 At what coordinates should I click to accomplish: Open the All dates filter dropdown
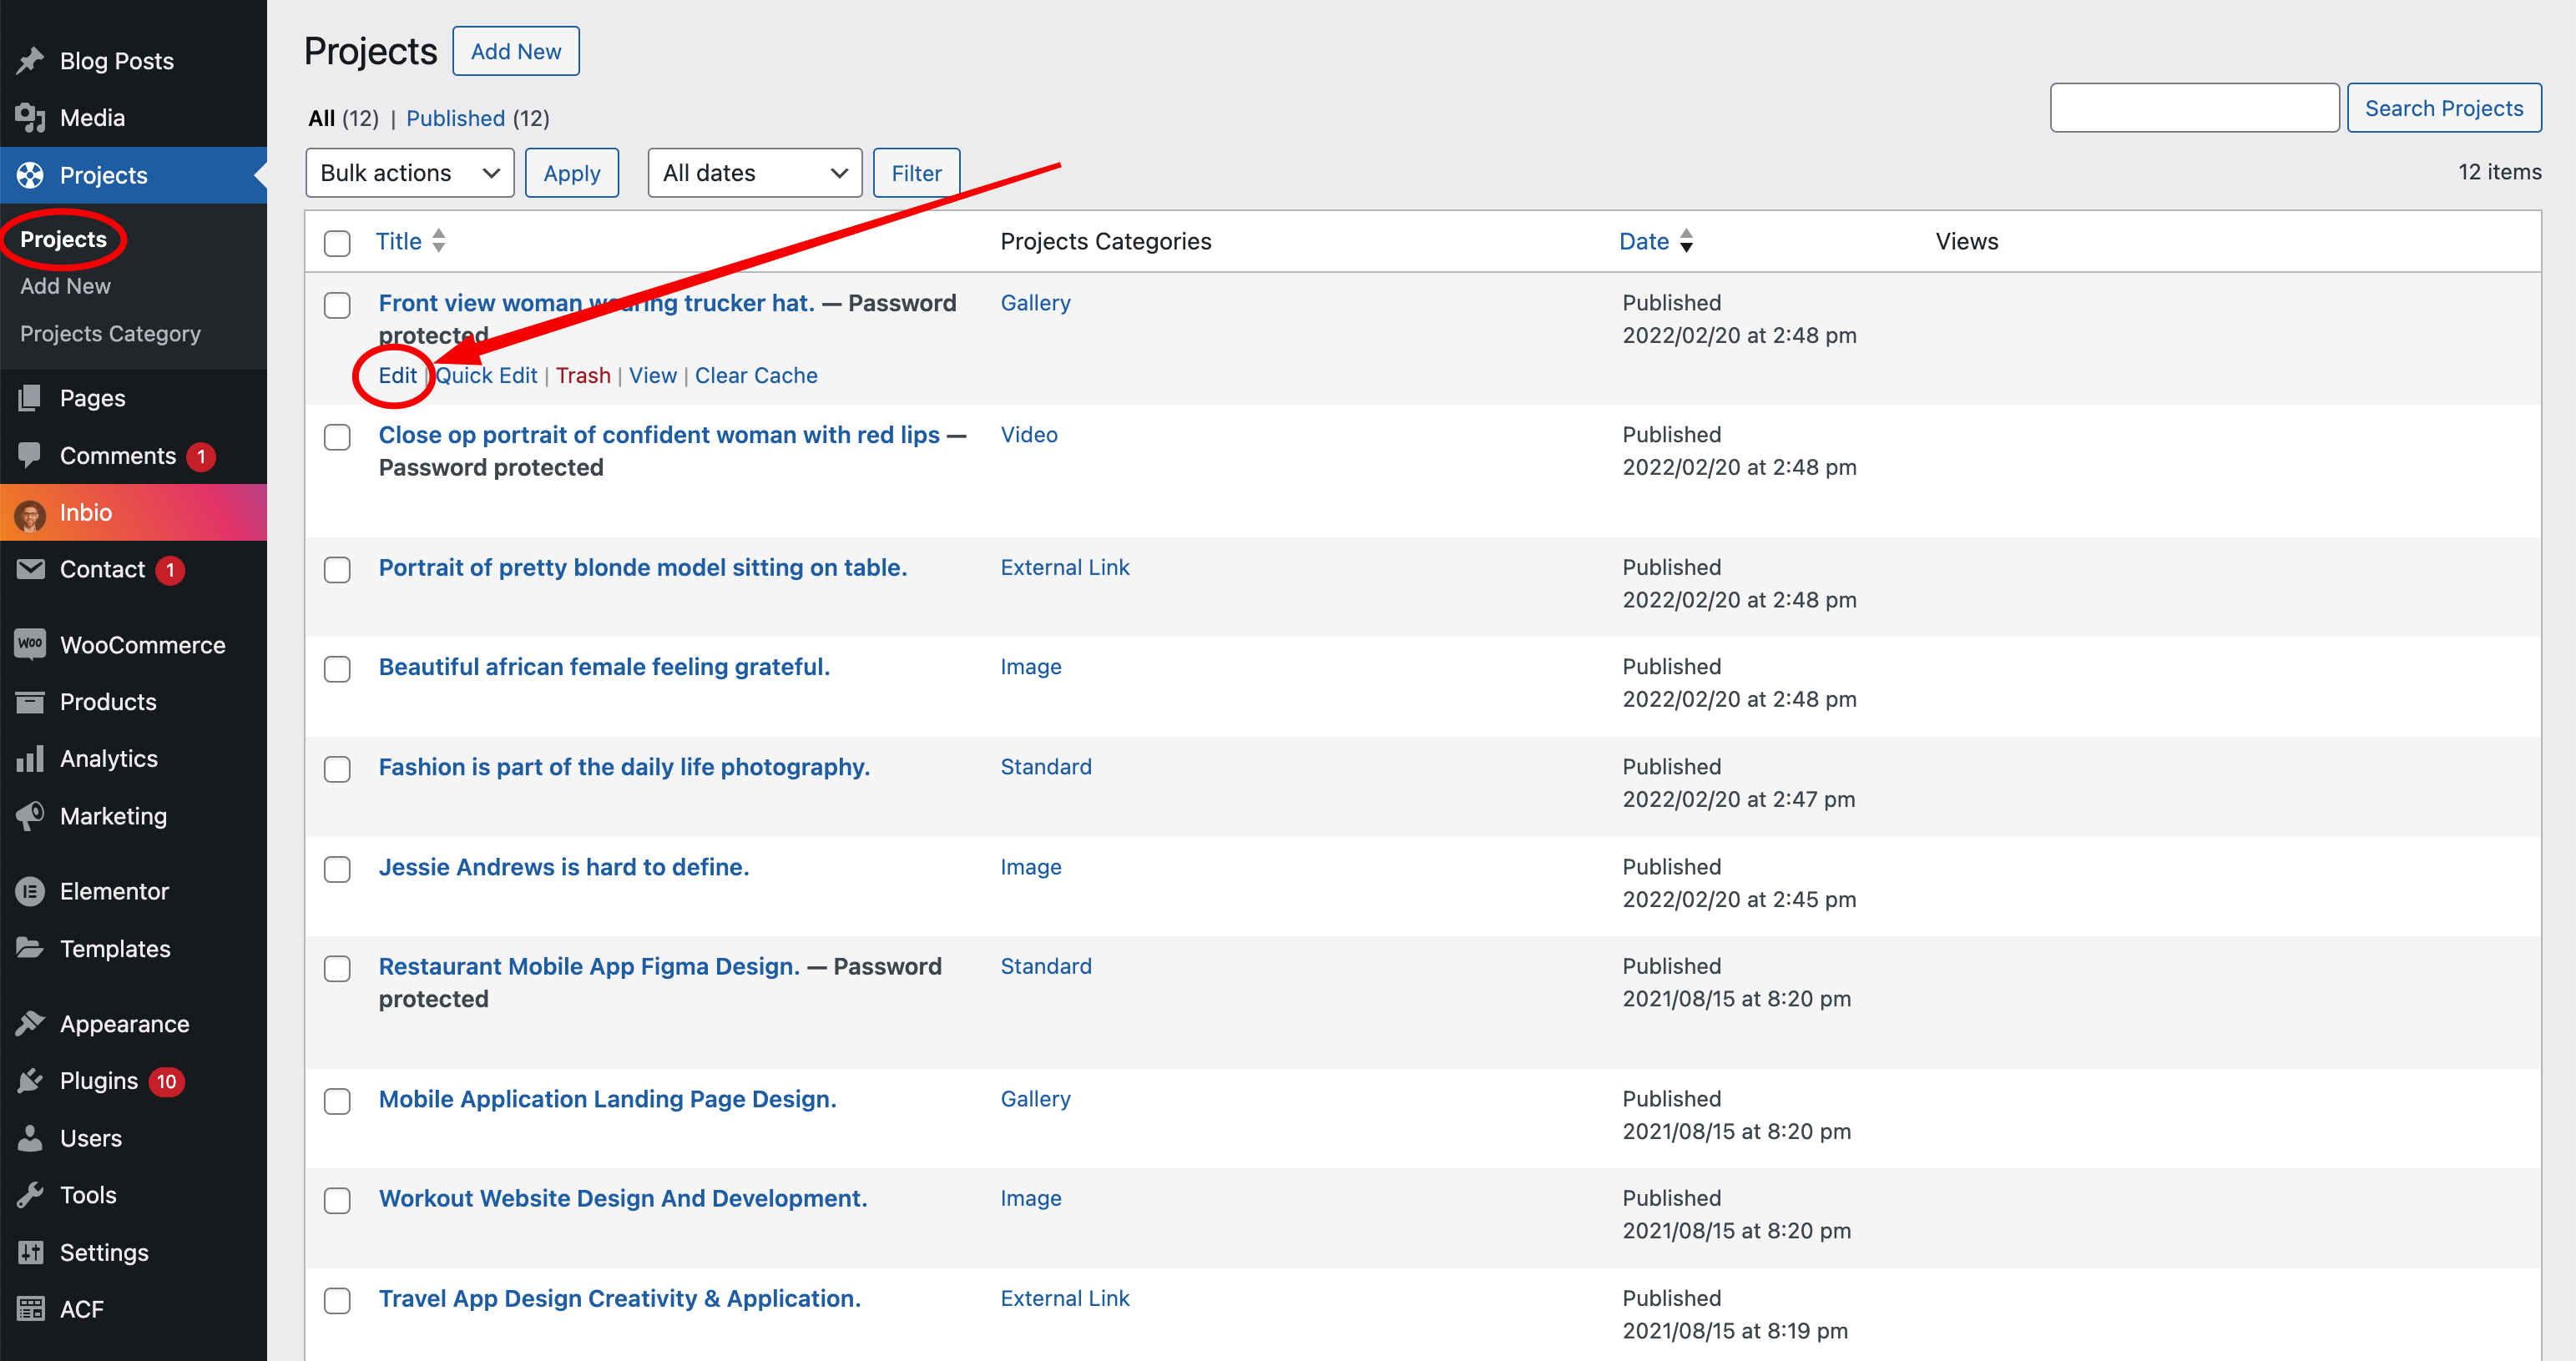point(755,173)
